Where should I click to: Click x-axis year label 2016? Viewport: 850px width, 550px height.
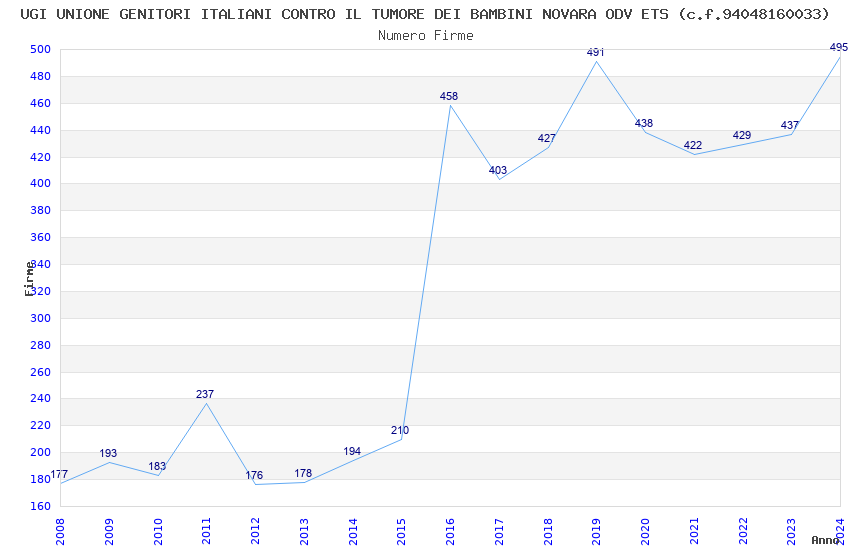(450, 531)
